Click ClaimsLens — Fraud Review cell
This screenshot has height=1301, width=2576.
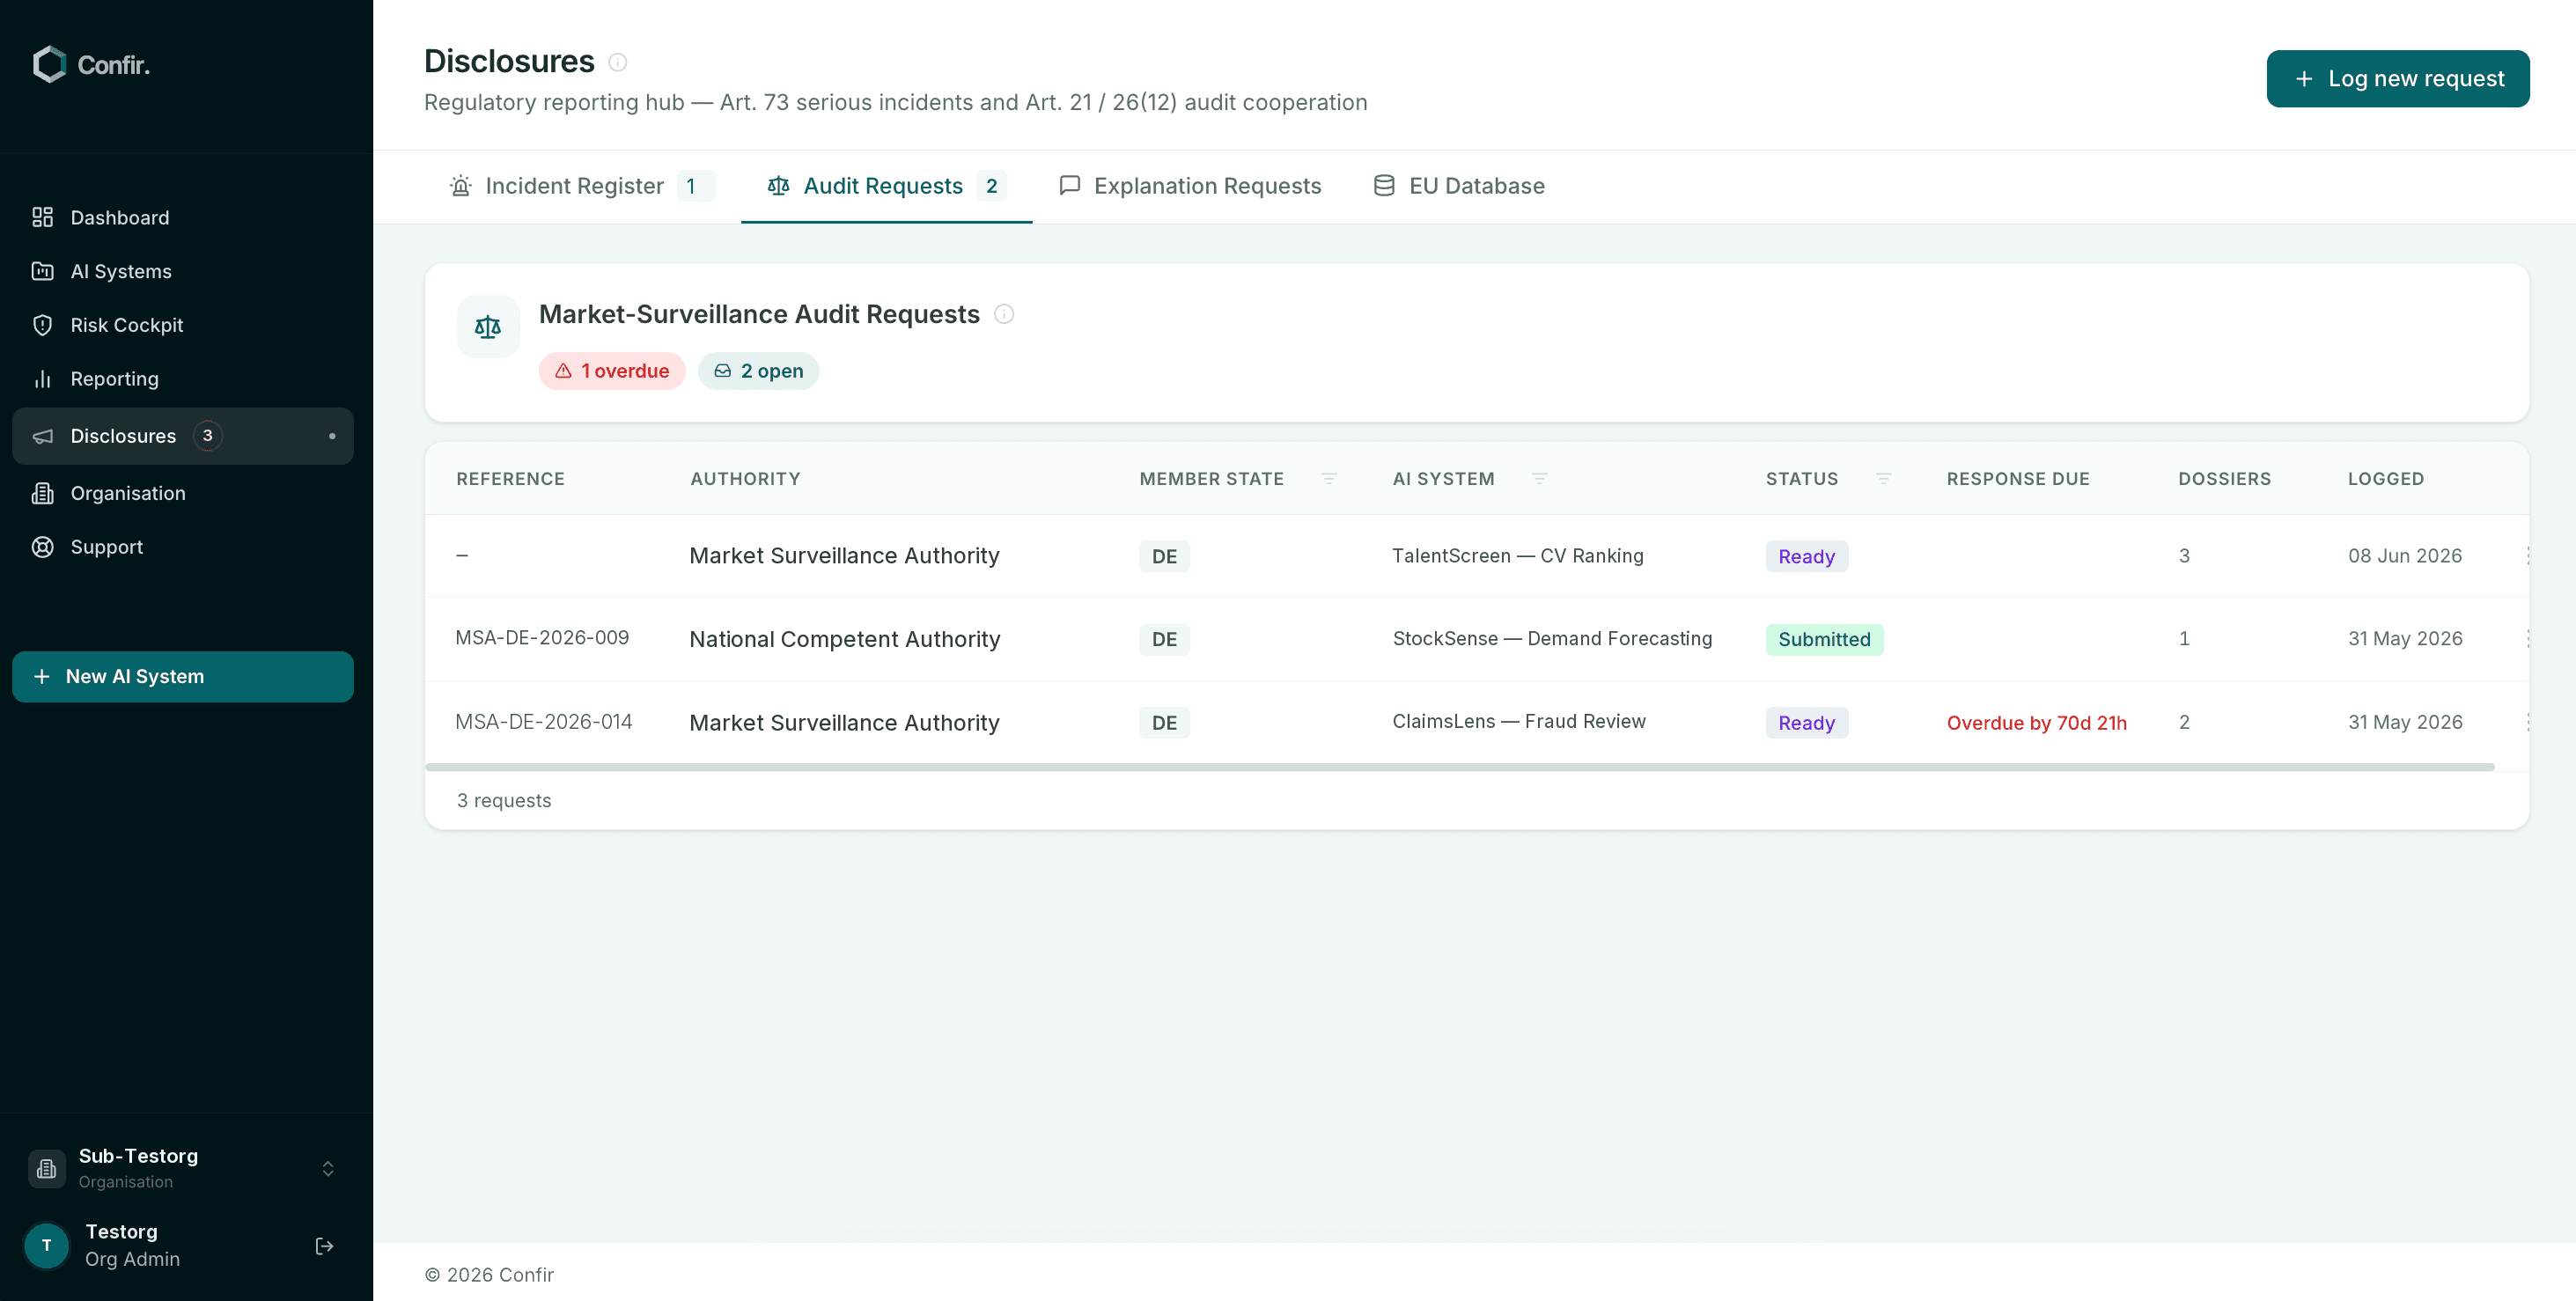[x=1519, y=722]
